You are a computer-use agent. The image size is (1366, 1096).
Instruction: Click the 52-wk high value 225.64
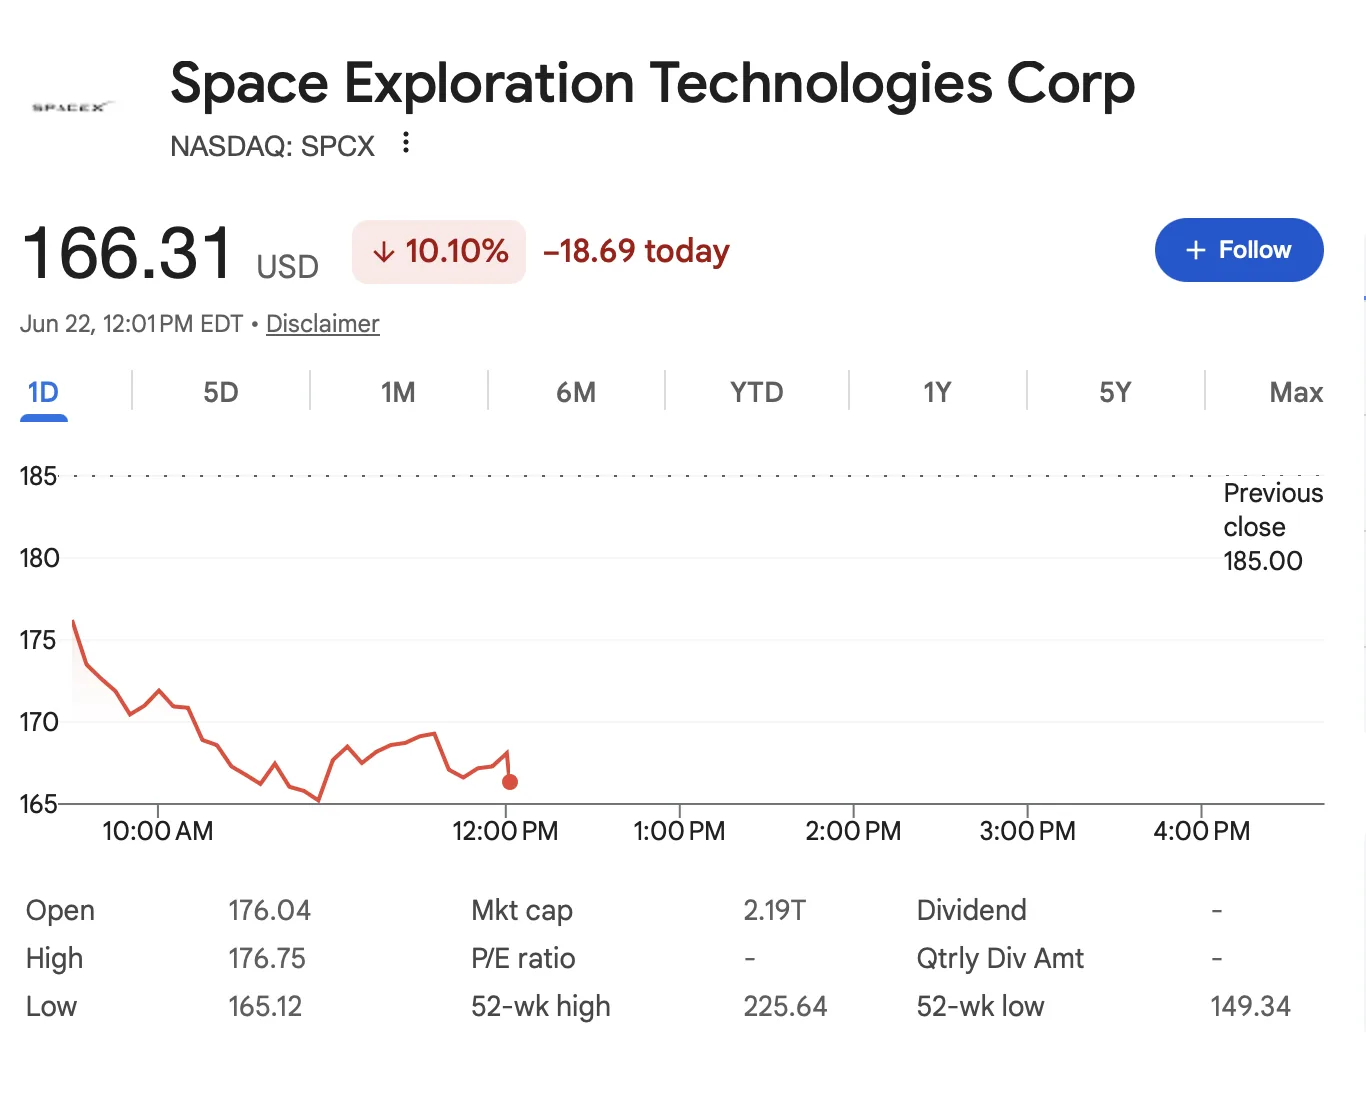pyautogui.click(x=785, y=1006)
